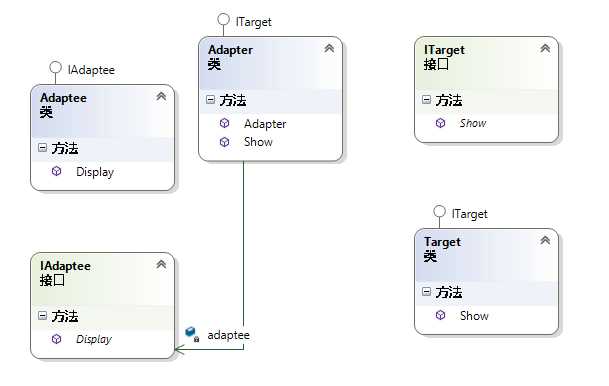Image resolution: width=609 pixels, height=386 pixels.
Task: Collapse the methods section in Adaptee class
Action: [x=42, y=147]
